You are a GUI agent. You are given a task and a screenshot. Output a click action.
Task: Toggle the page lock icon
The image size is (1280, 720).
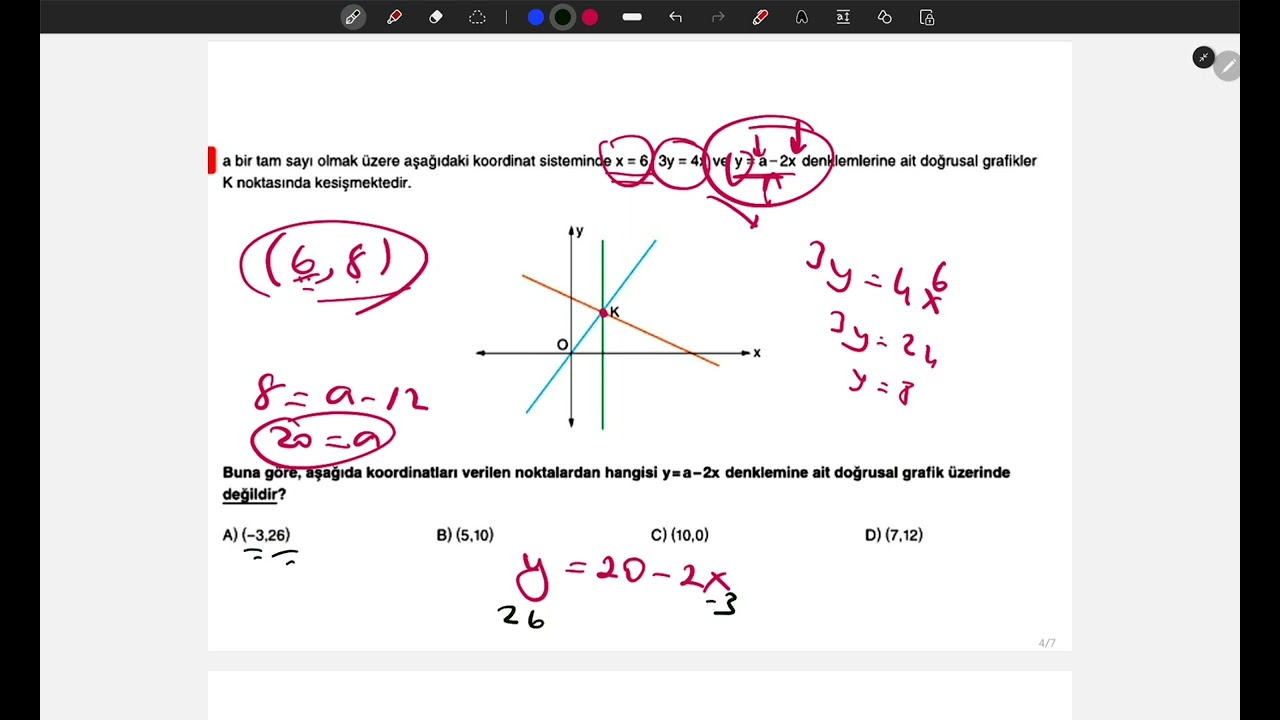[927, 17]
